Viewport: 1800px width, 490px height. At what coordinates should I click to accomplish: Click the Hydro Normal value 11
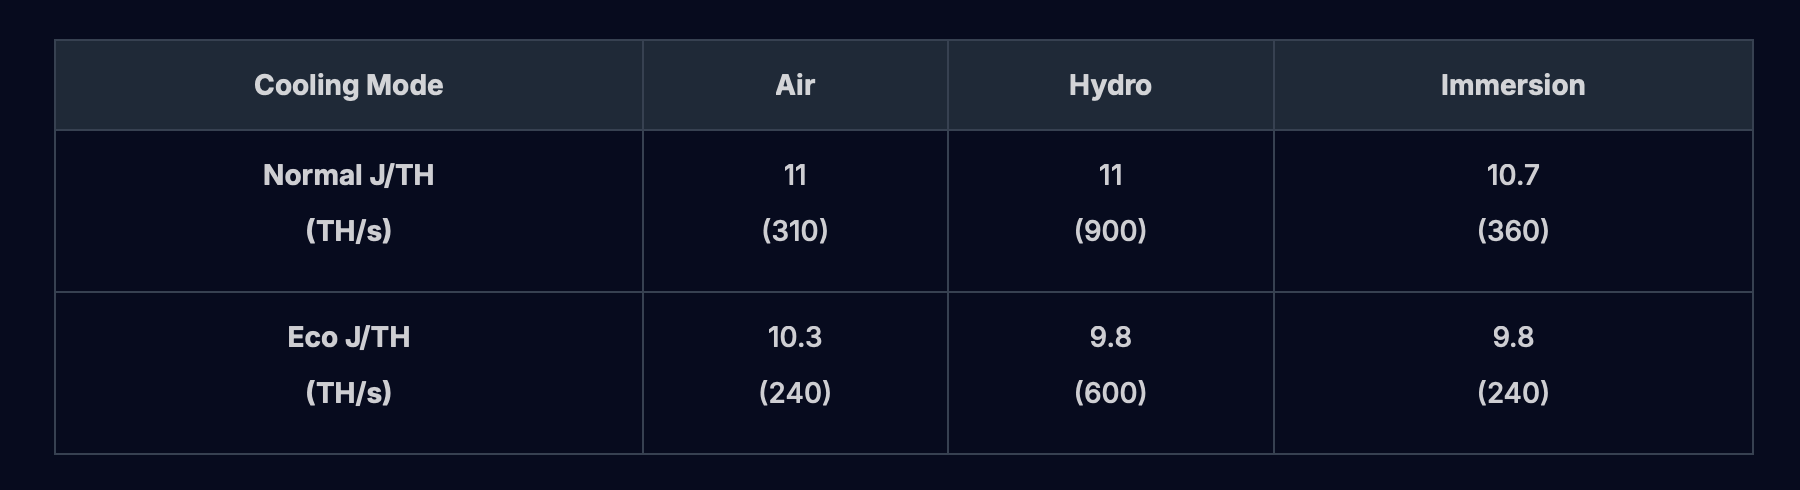click(x=1110, y=175)
